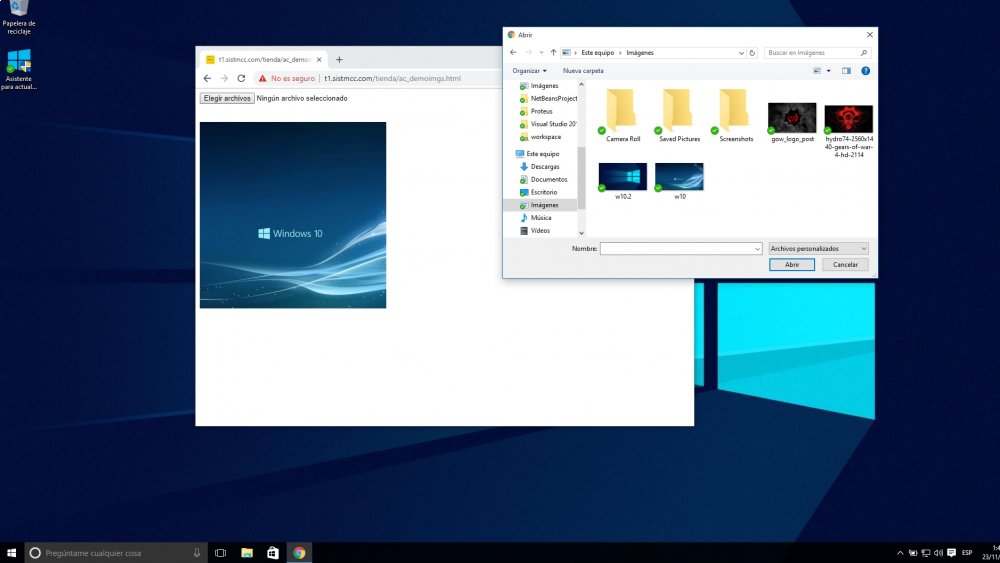Expand the Nombre field dropdown arrow
Viewport: 1000px width, 563px height.
point(757,249)
